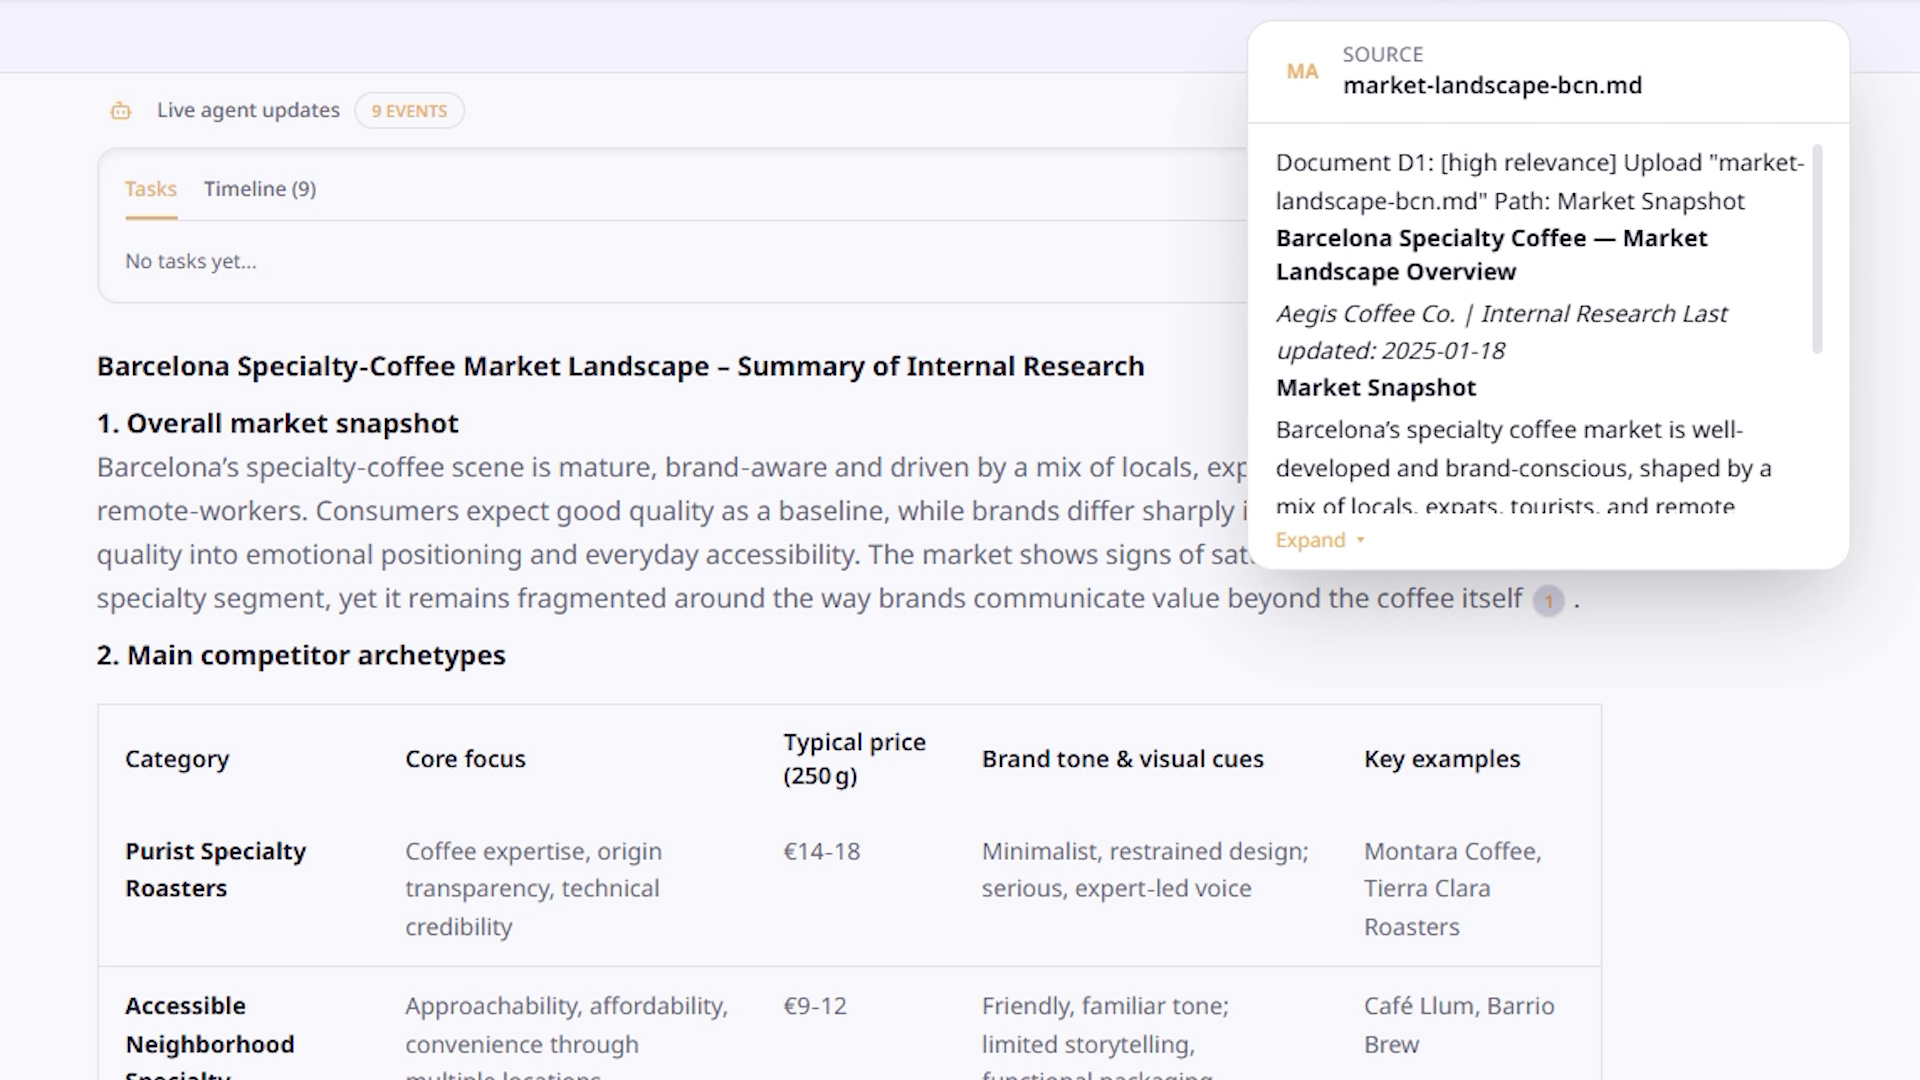Image resolution: width=1920 pixels, height=1080 pixels.
Task: Click the Main competitor archetypes heading
Action: click(x=301, y=655)
